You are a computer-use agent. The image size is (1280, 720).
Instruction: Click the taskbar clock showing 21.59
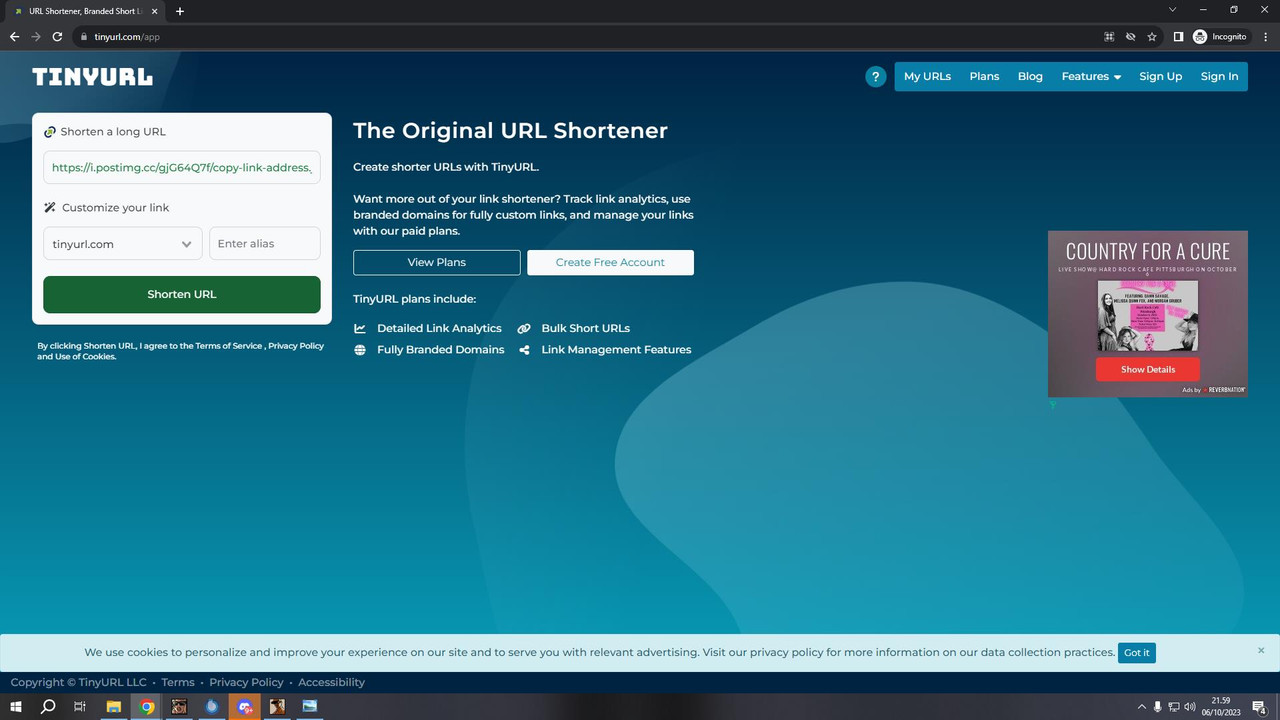point(1221,707)
